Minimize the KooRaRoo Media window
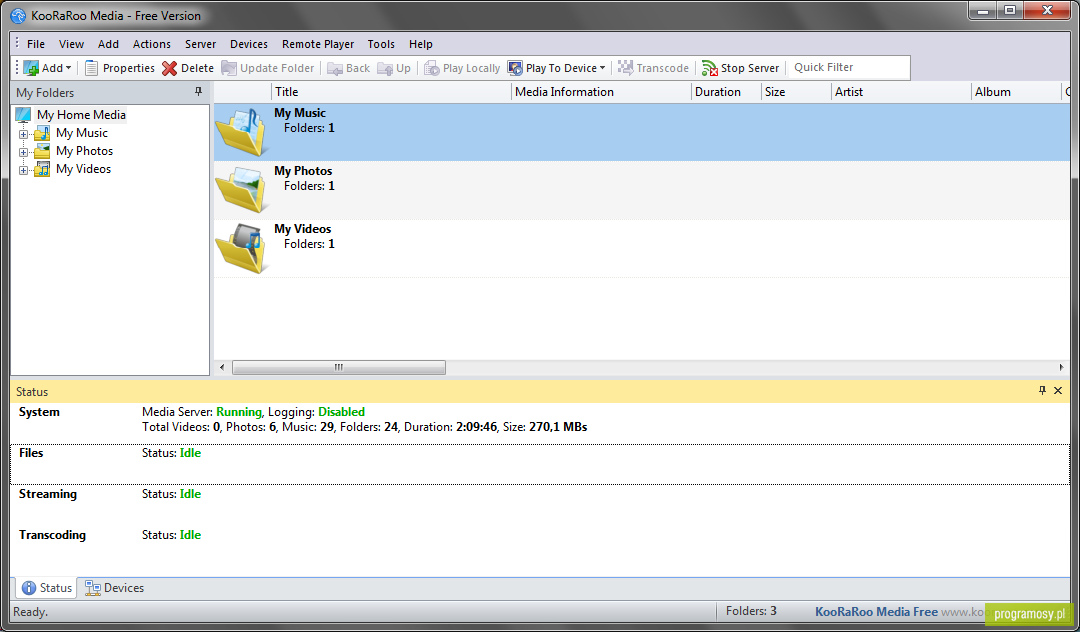This screenshot has height=632, width=1080. [984, 11]
